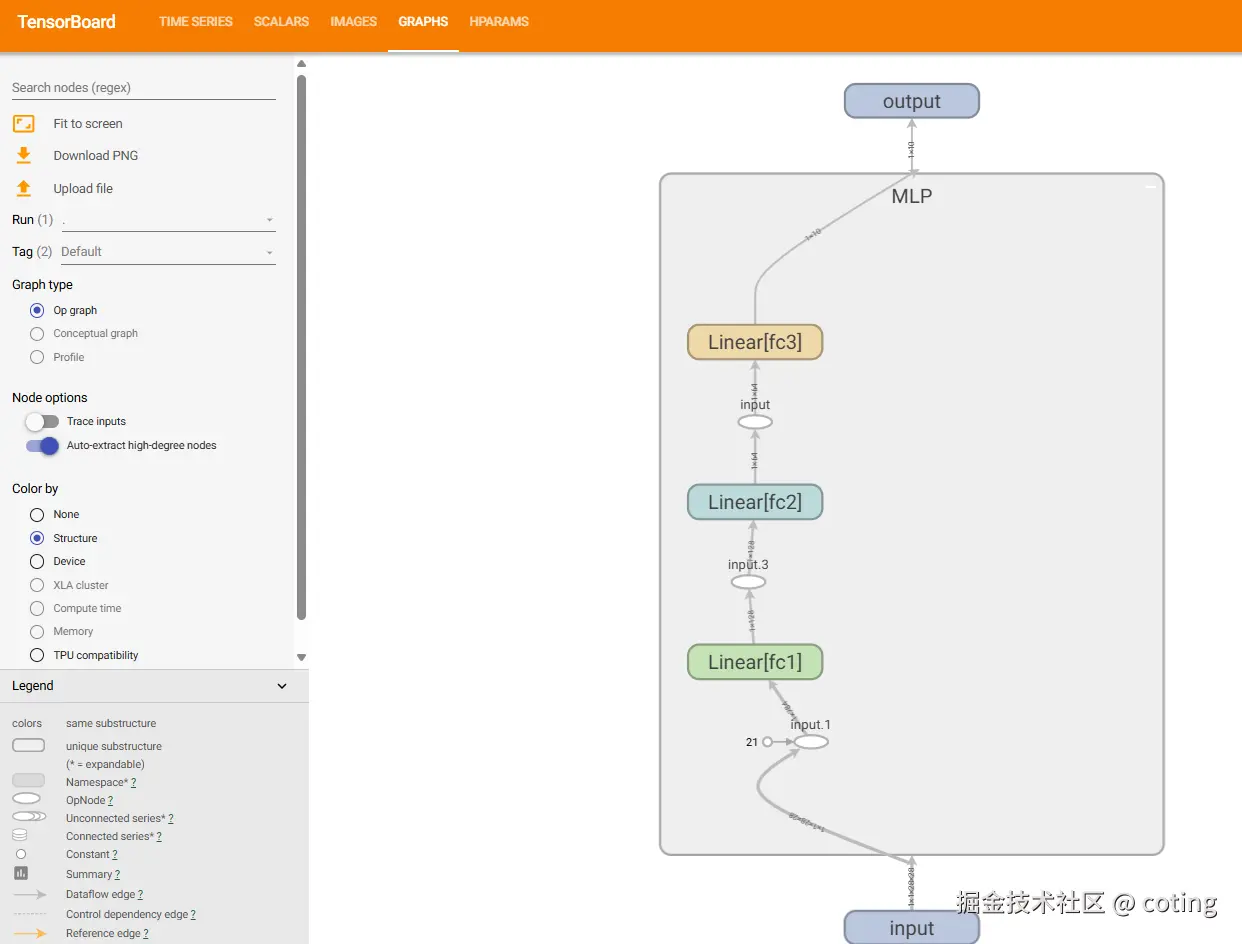Choose Structure color option

tap(37, 538)
